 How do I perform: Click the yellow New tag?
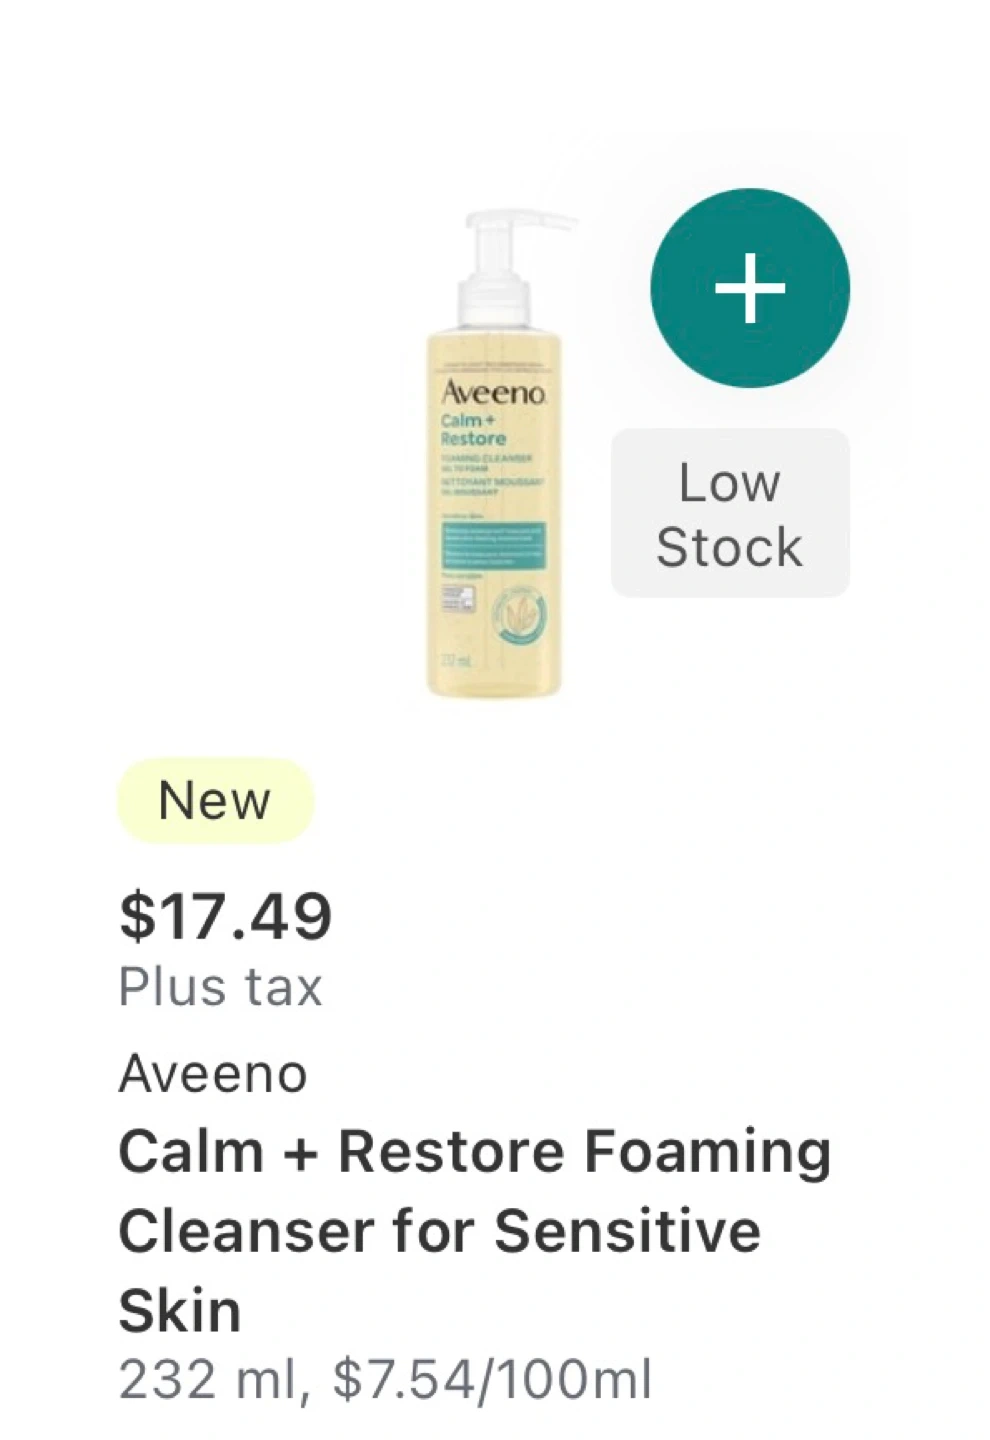tap(215, 801)
